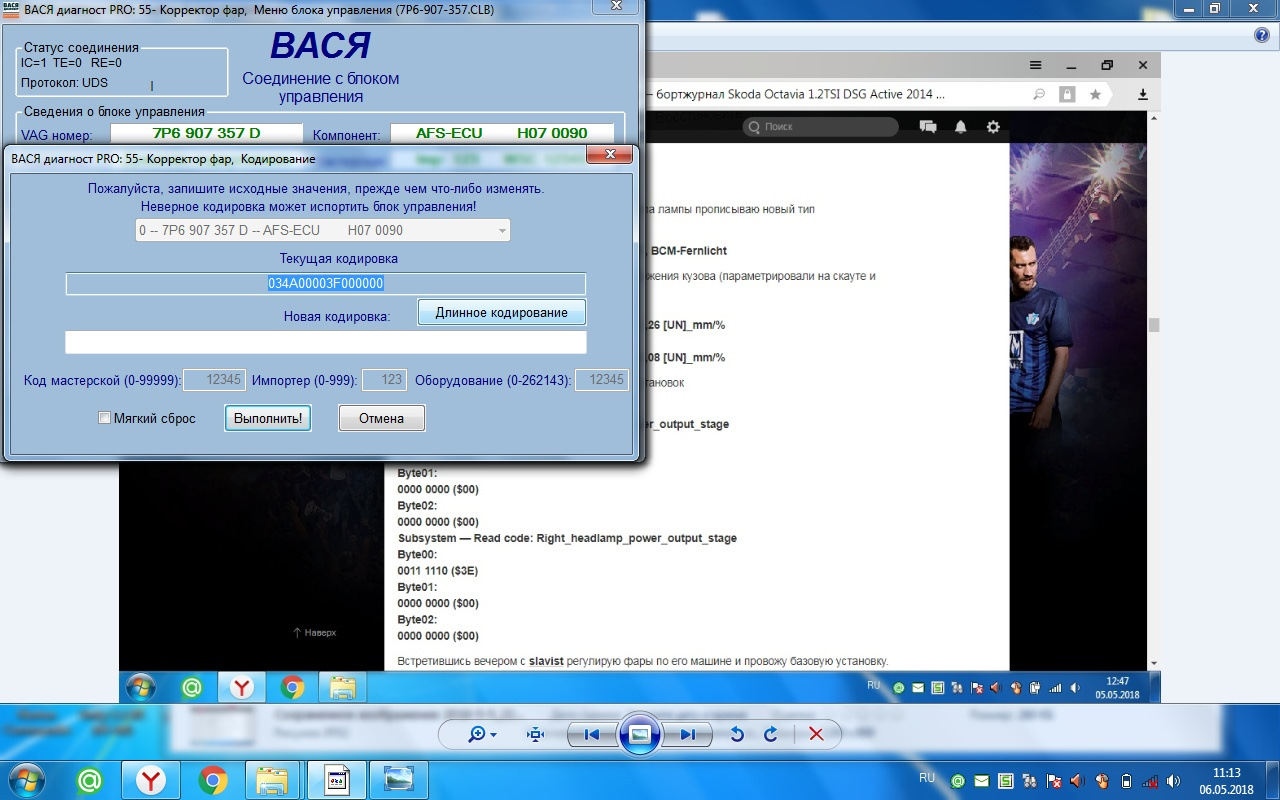Rotate image counterclockwise
The height and width of the screenshot is (800, 1280).
click(x=737, y=734)
